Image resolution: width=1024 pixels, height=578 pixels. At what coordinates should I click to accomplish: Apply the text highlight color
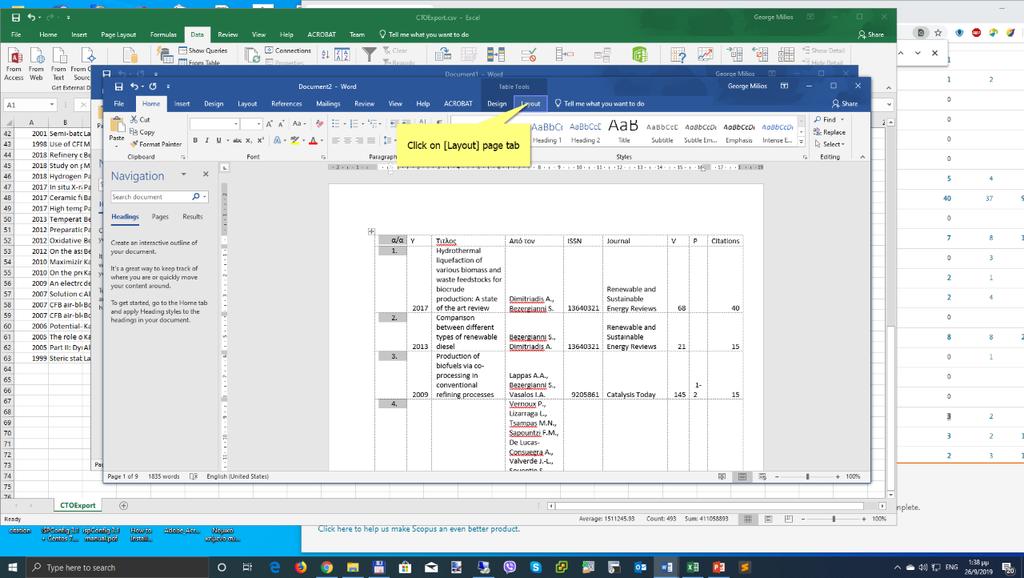coord(295,140)
